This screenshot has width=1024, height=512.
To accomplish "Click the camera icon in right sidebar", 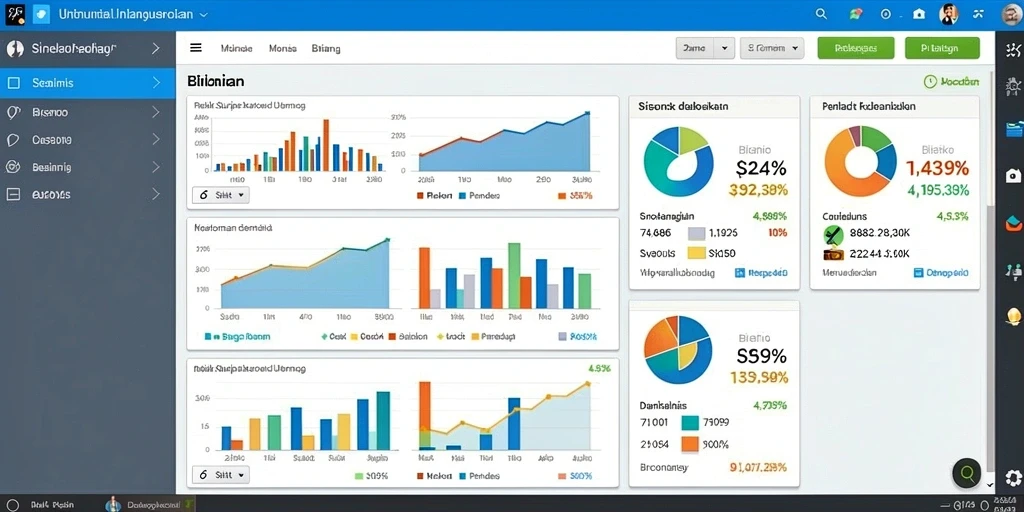I will [1013, 175].
